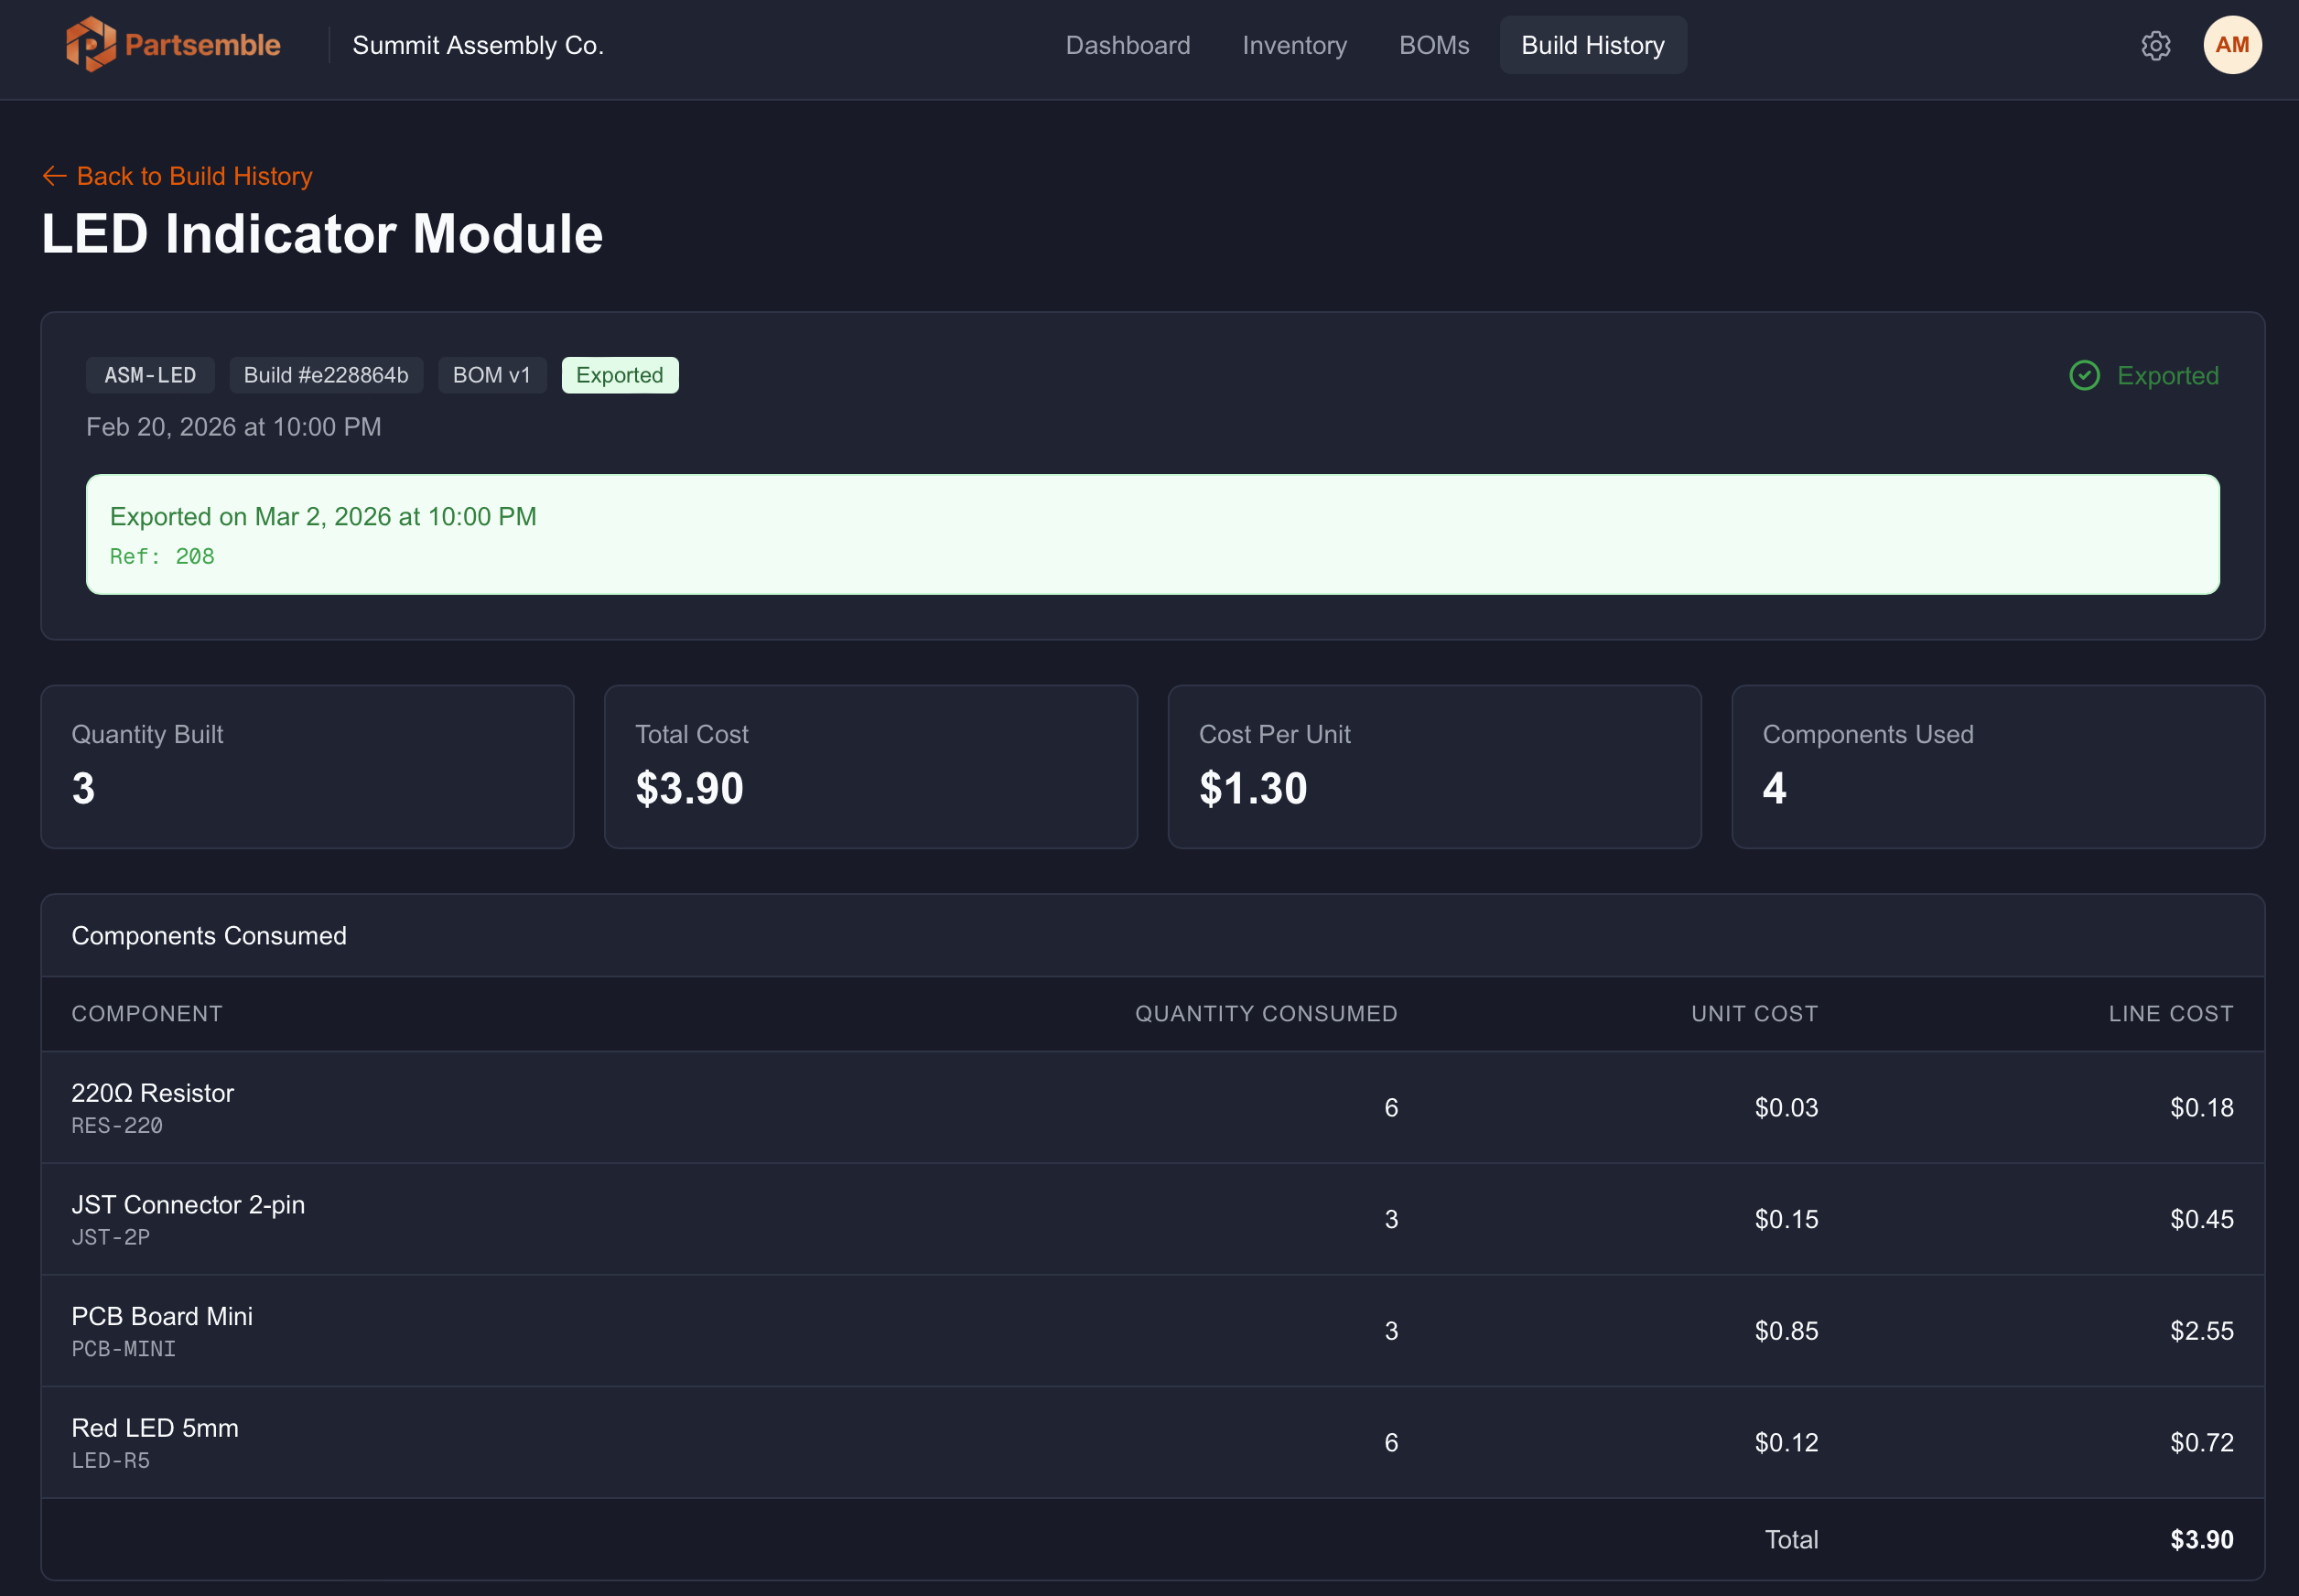Select the BOMs navigation tab
Image resolution: width=2299 pixels, height=1596 pixels.
click(1434, 45)
